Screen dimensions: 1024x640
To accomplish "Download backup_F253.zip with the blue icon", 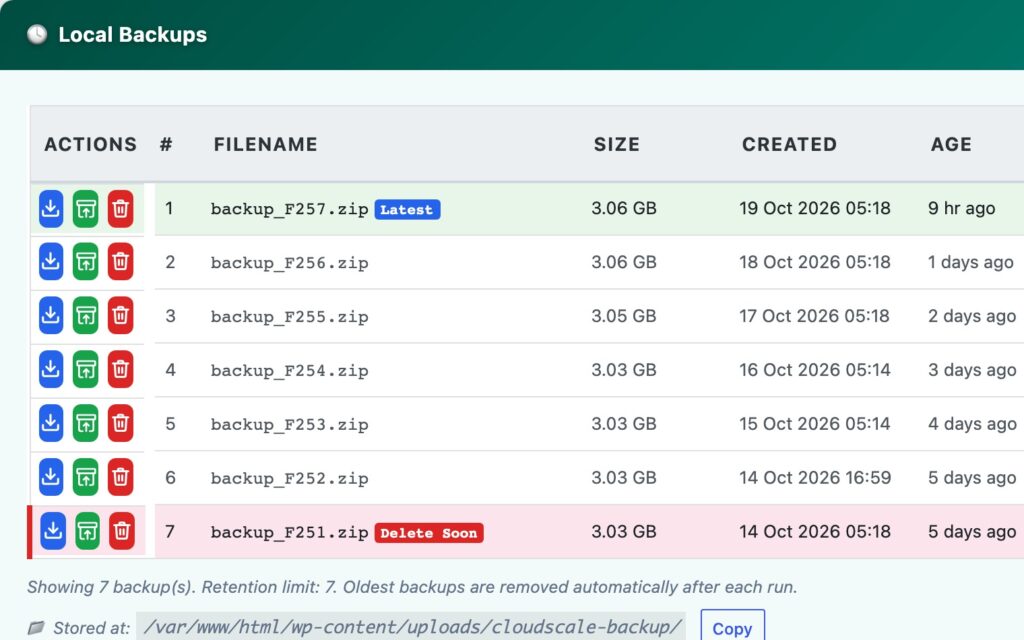I will pos(51,423).
